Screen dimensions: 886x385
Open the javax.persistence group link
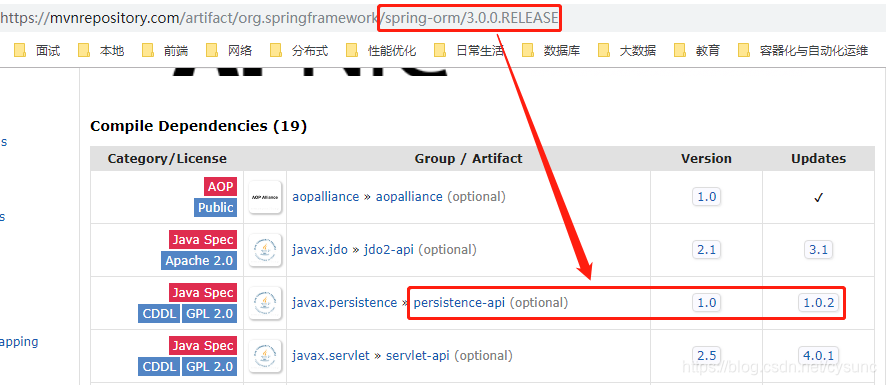pyautogui.click(x=345, y=302)
